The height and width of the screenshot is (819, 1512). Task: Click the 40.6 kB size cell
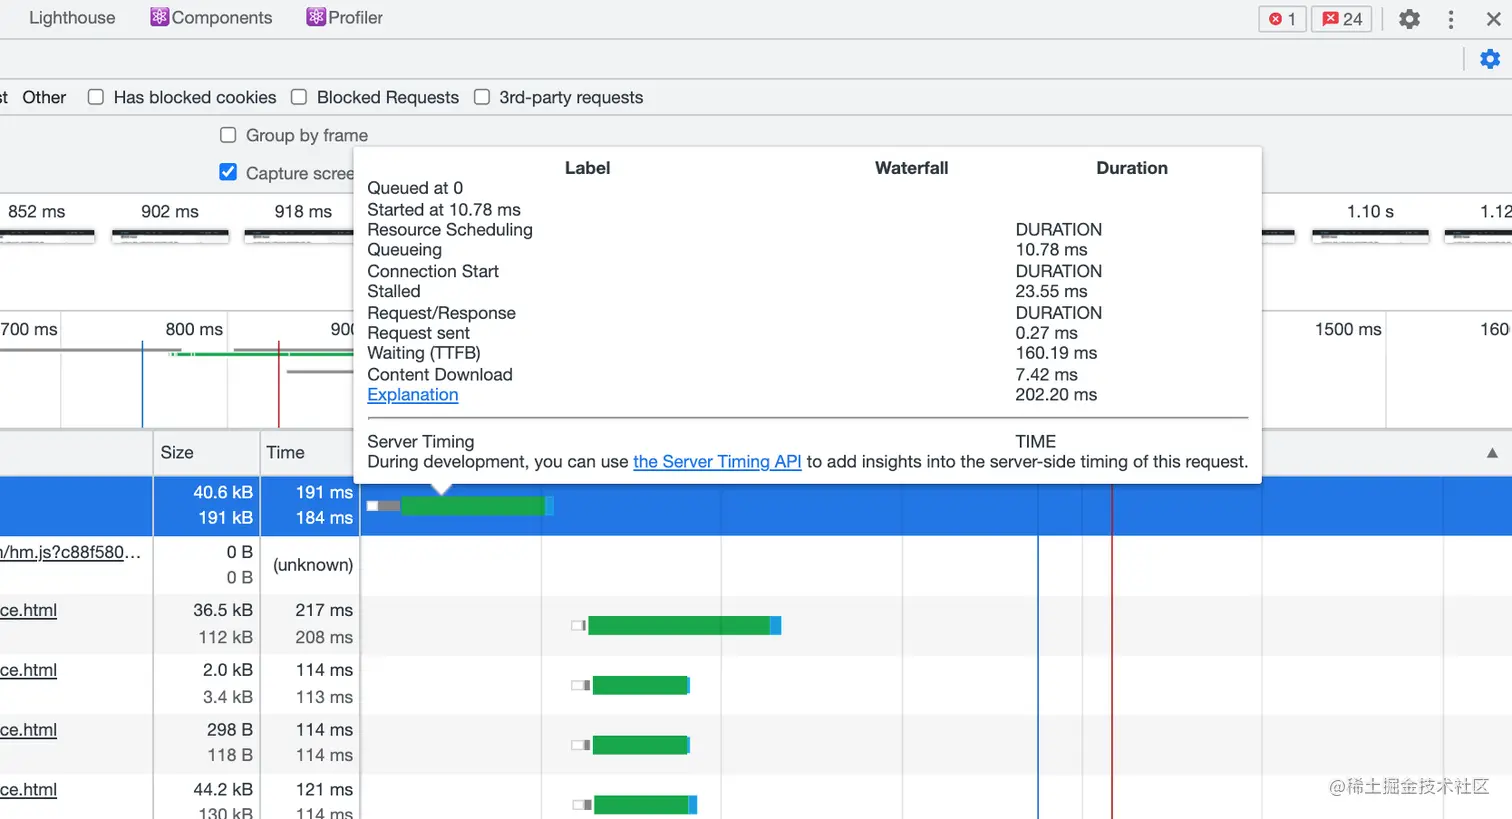pos(223,493)
